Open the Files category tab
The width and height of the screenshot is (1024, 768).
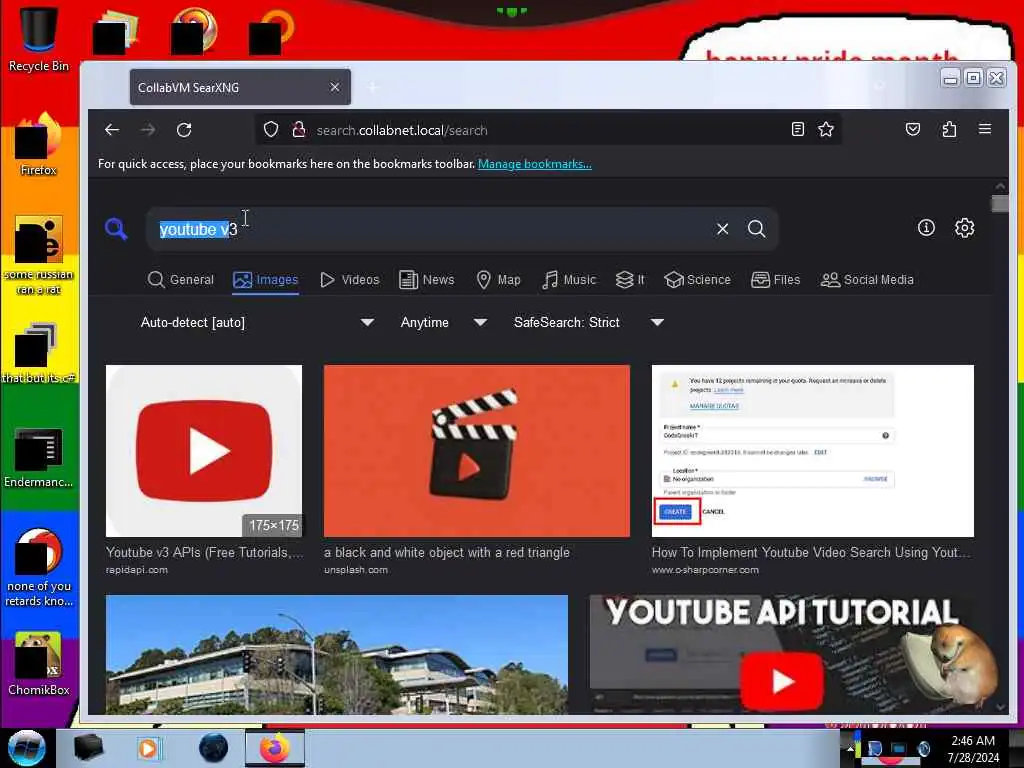(775, 280)
